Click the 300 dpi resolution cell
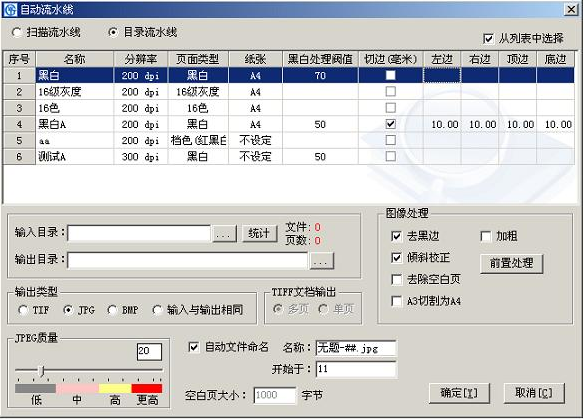 (x=141, y=156)
